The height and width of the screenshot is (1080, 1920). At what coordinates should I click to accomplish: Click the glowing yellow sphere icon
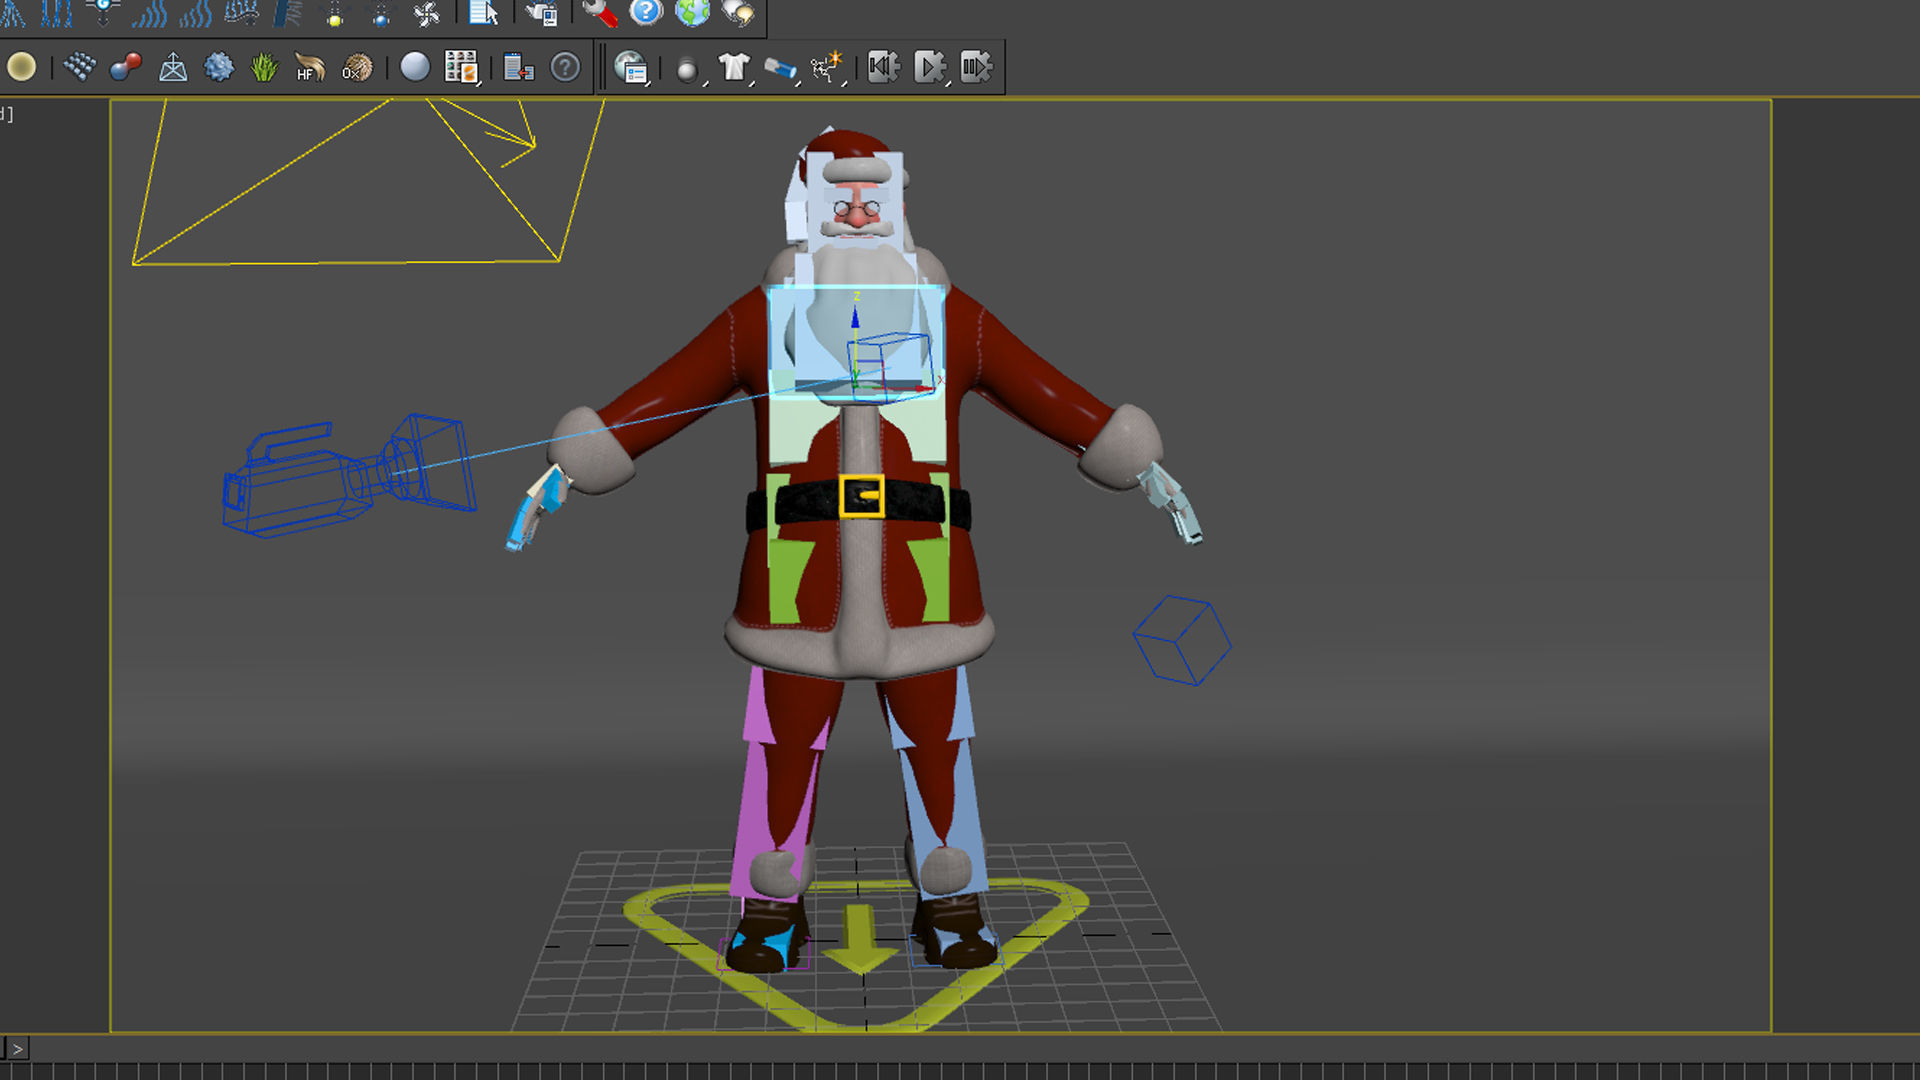click(21, 67)
